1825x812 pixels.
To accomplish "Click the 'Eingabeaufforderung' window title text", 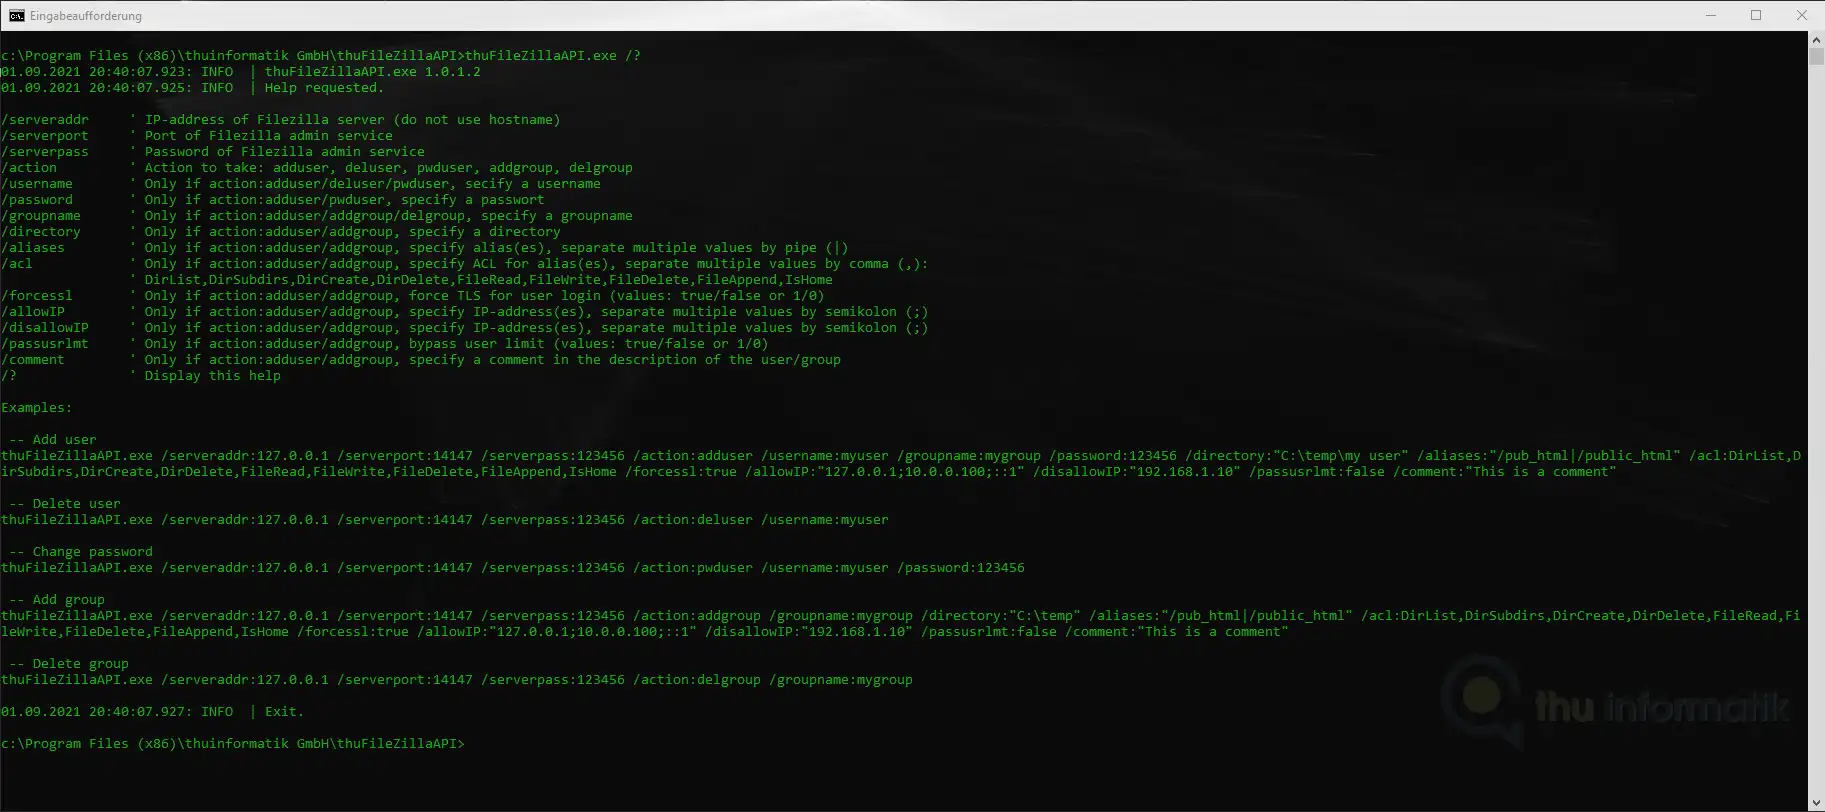I will point(86,16).
